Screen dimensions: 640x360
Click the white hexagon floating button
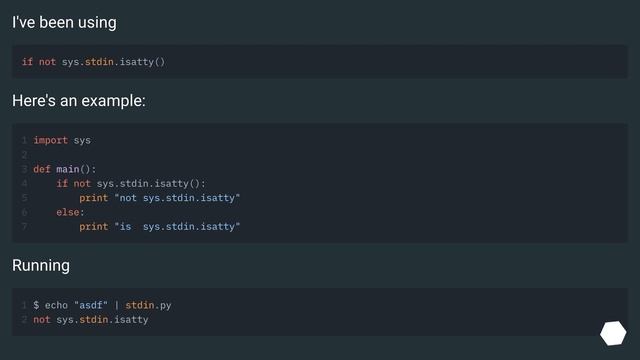[613, 333]
